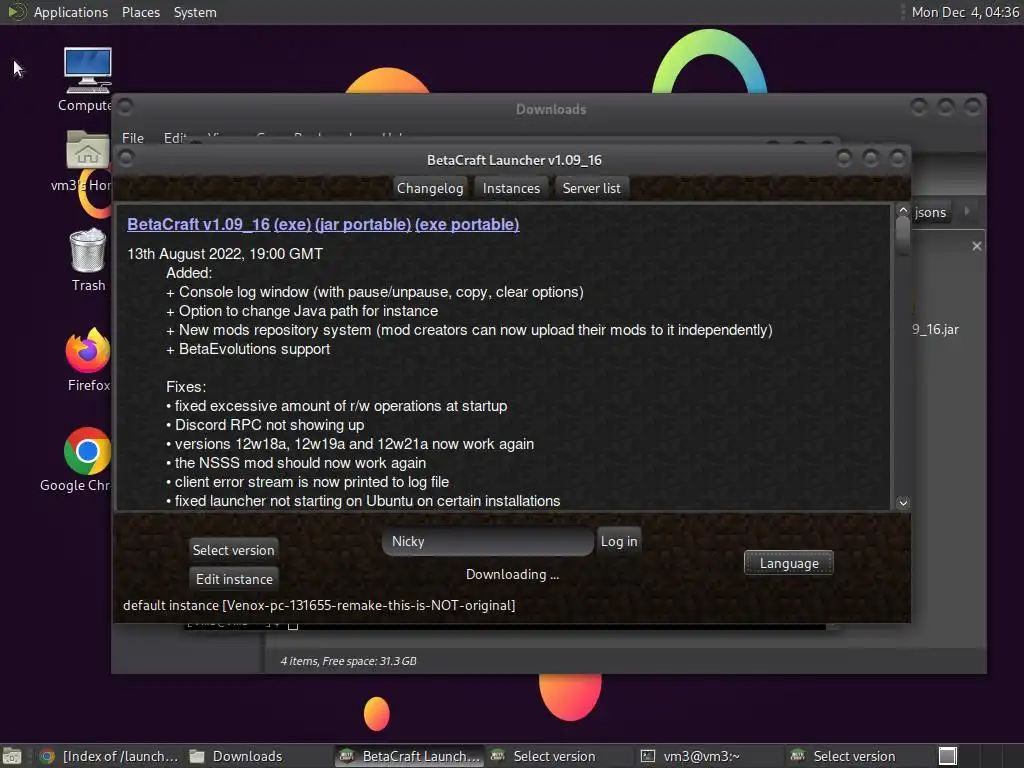The image size is (1024, 768).
Task: Click the changelog scrollbar down arrow
Action: pyautogui.click(x=903, y=503)
